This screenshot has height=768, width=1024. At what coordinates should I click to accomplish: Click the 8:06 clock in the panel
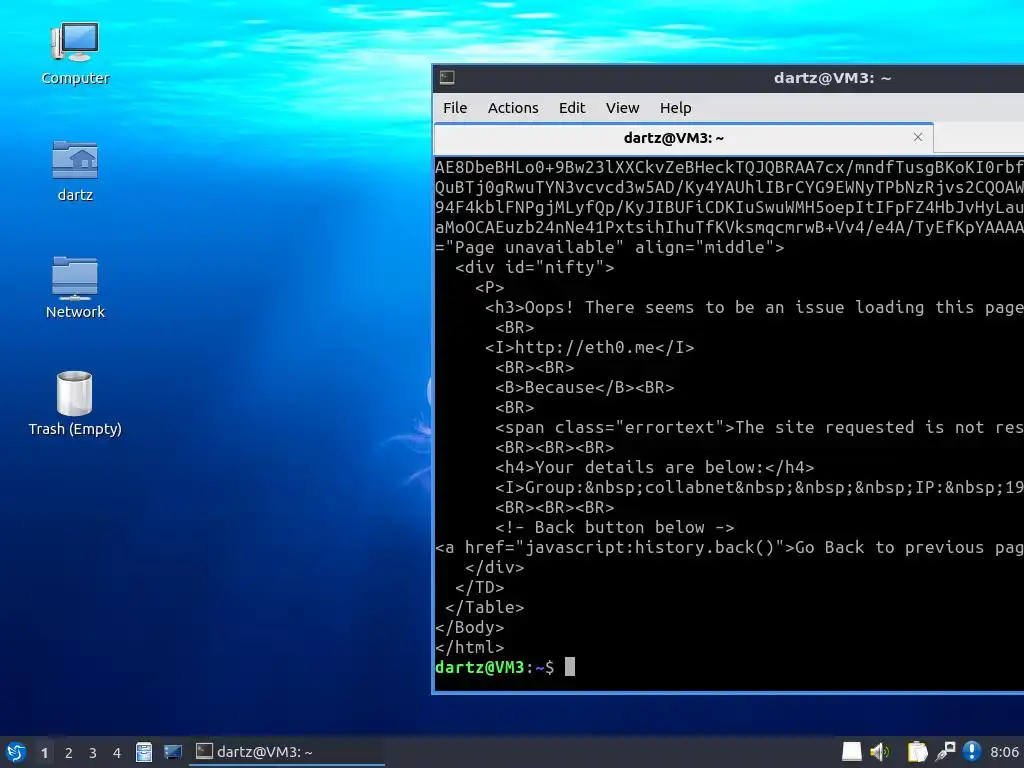click(x=1004, y=752)
